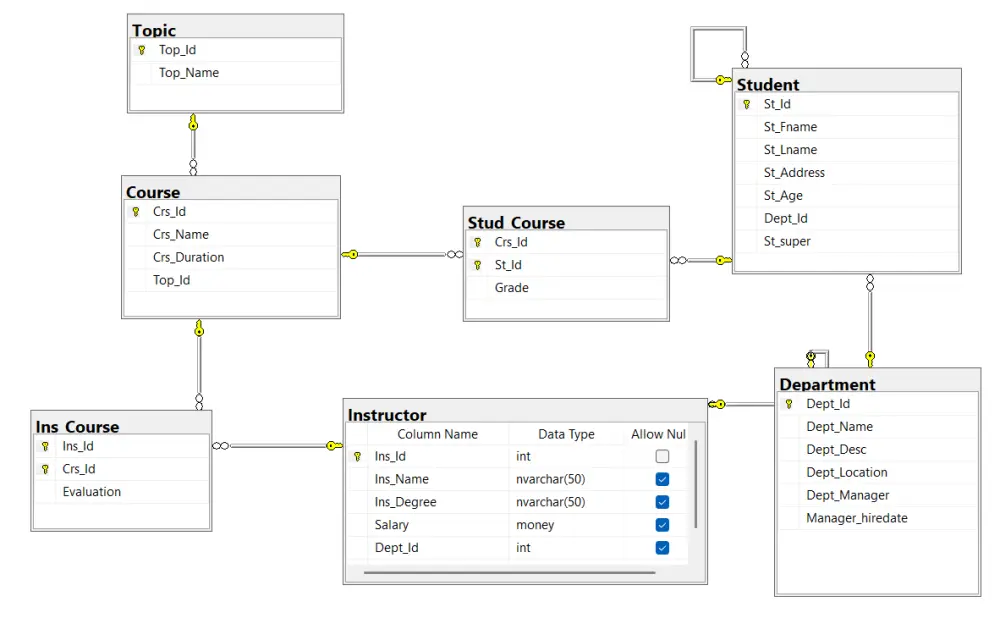Click the primary key icon beside Top_Id
The image size is (1000, 635).
pos(142,50)
